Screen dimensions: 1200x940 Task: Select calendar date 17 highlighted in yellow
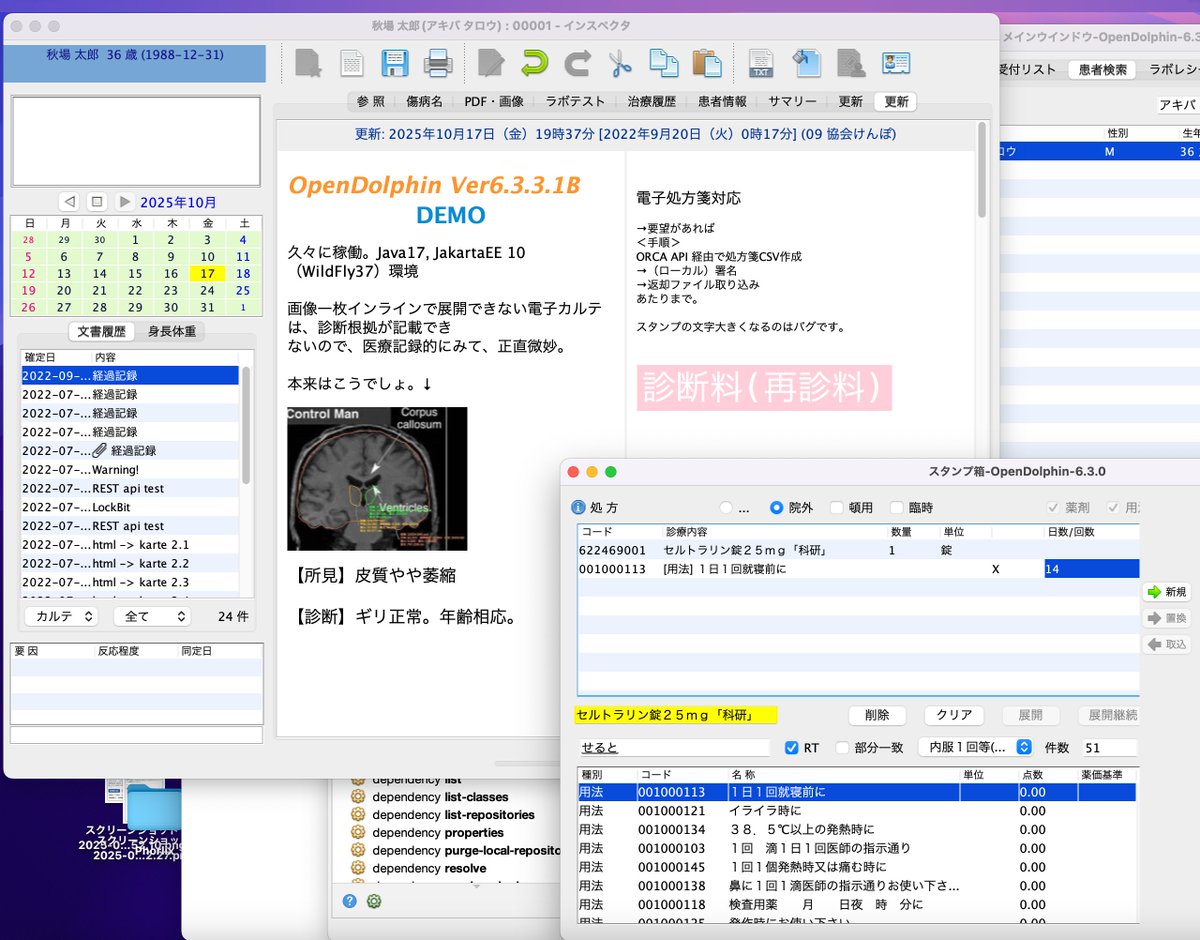207,273
